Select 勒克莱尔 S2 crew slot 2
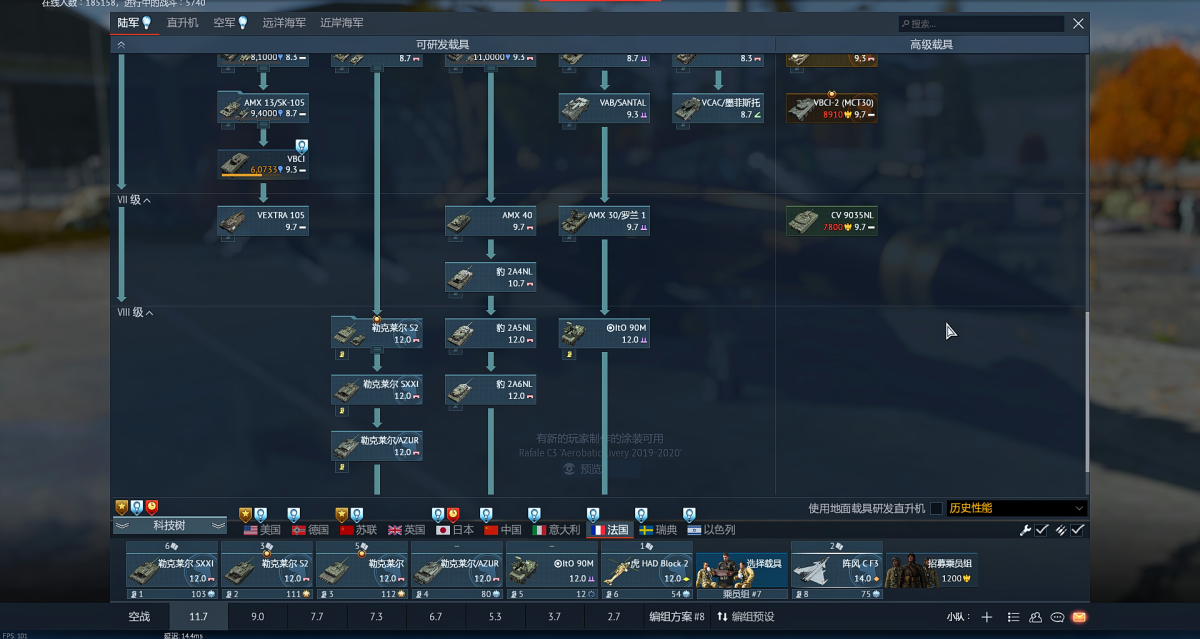1200x639 pixels. [266, 571]
